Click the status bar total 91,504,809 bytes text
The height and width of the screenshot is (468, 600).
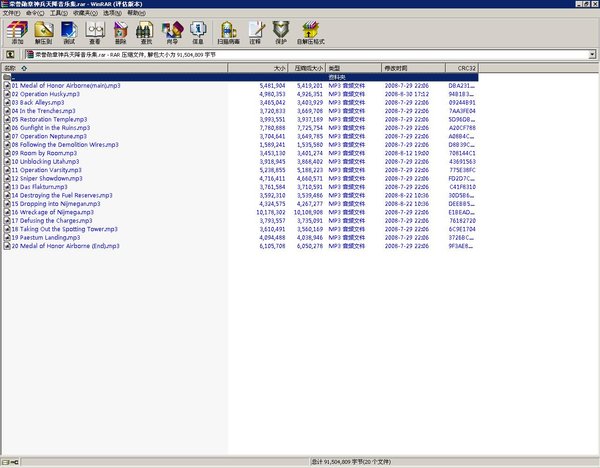(351, 462)
